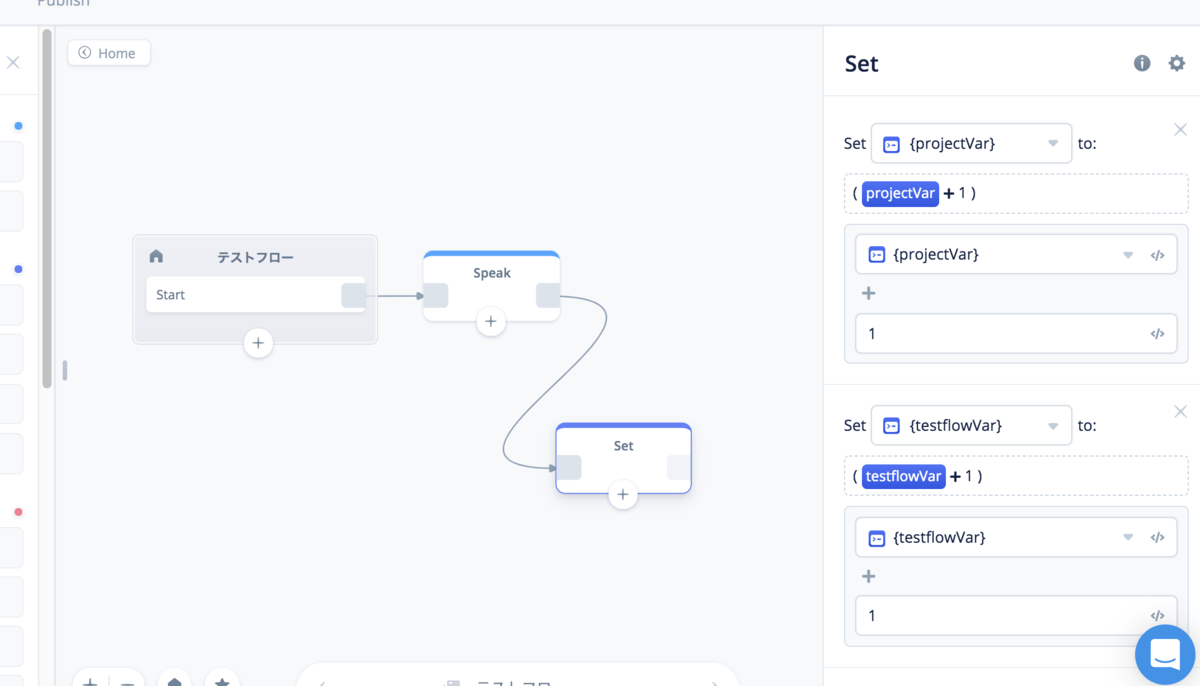Open the Set {projectVar} variable dropdown
This screenshot has width=1200, height=686.
pyautogui.click(x=972, y=143)
